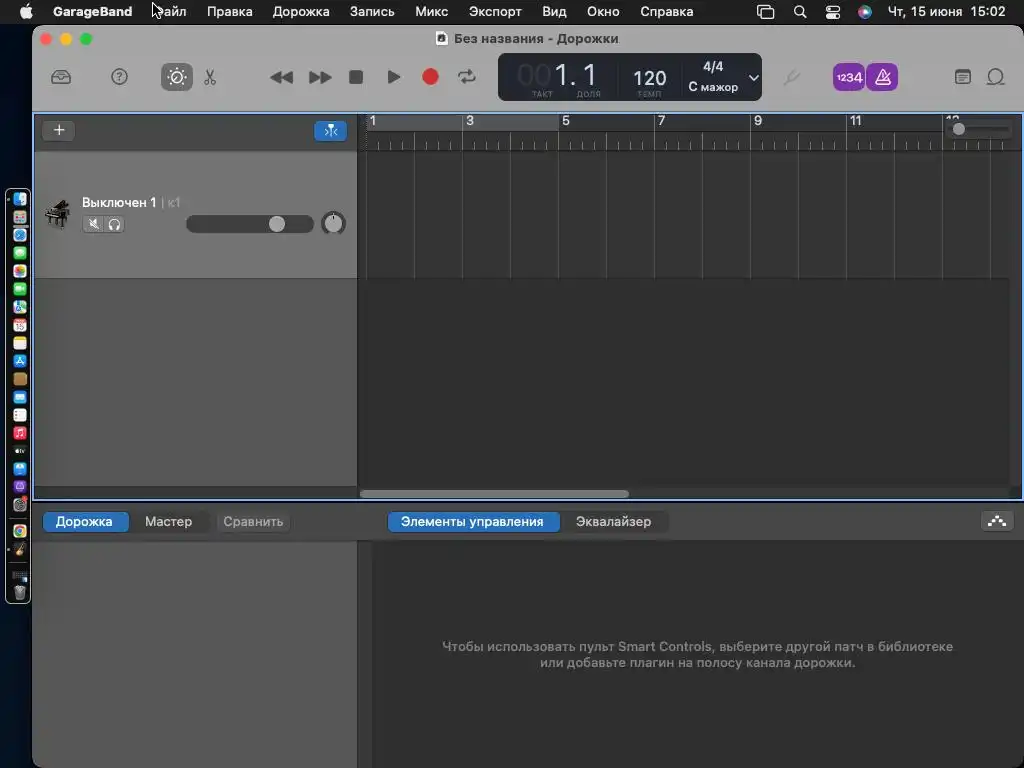Add a new track with plus button
The width and height of the screenshot is (1024, 768).
pyautogui.click(x=59, y=130)
